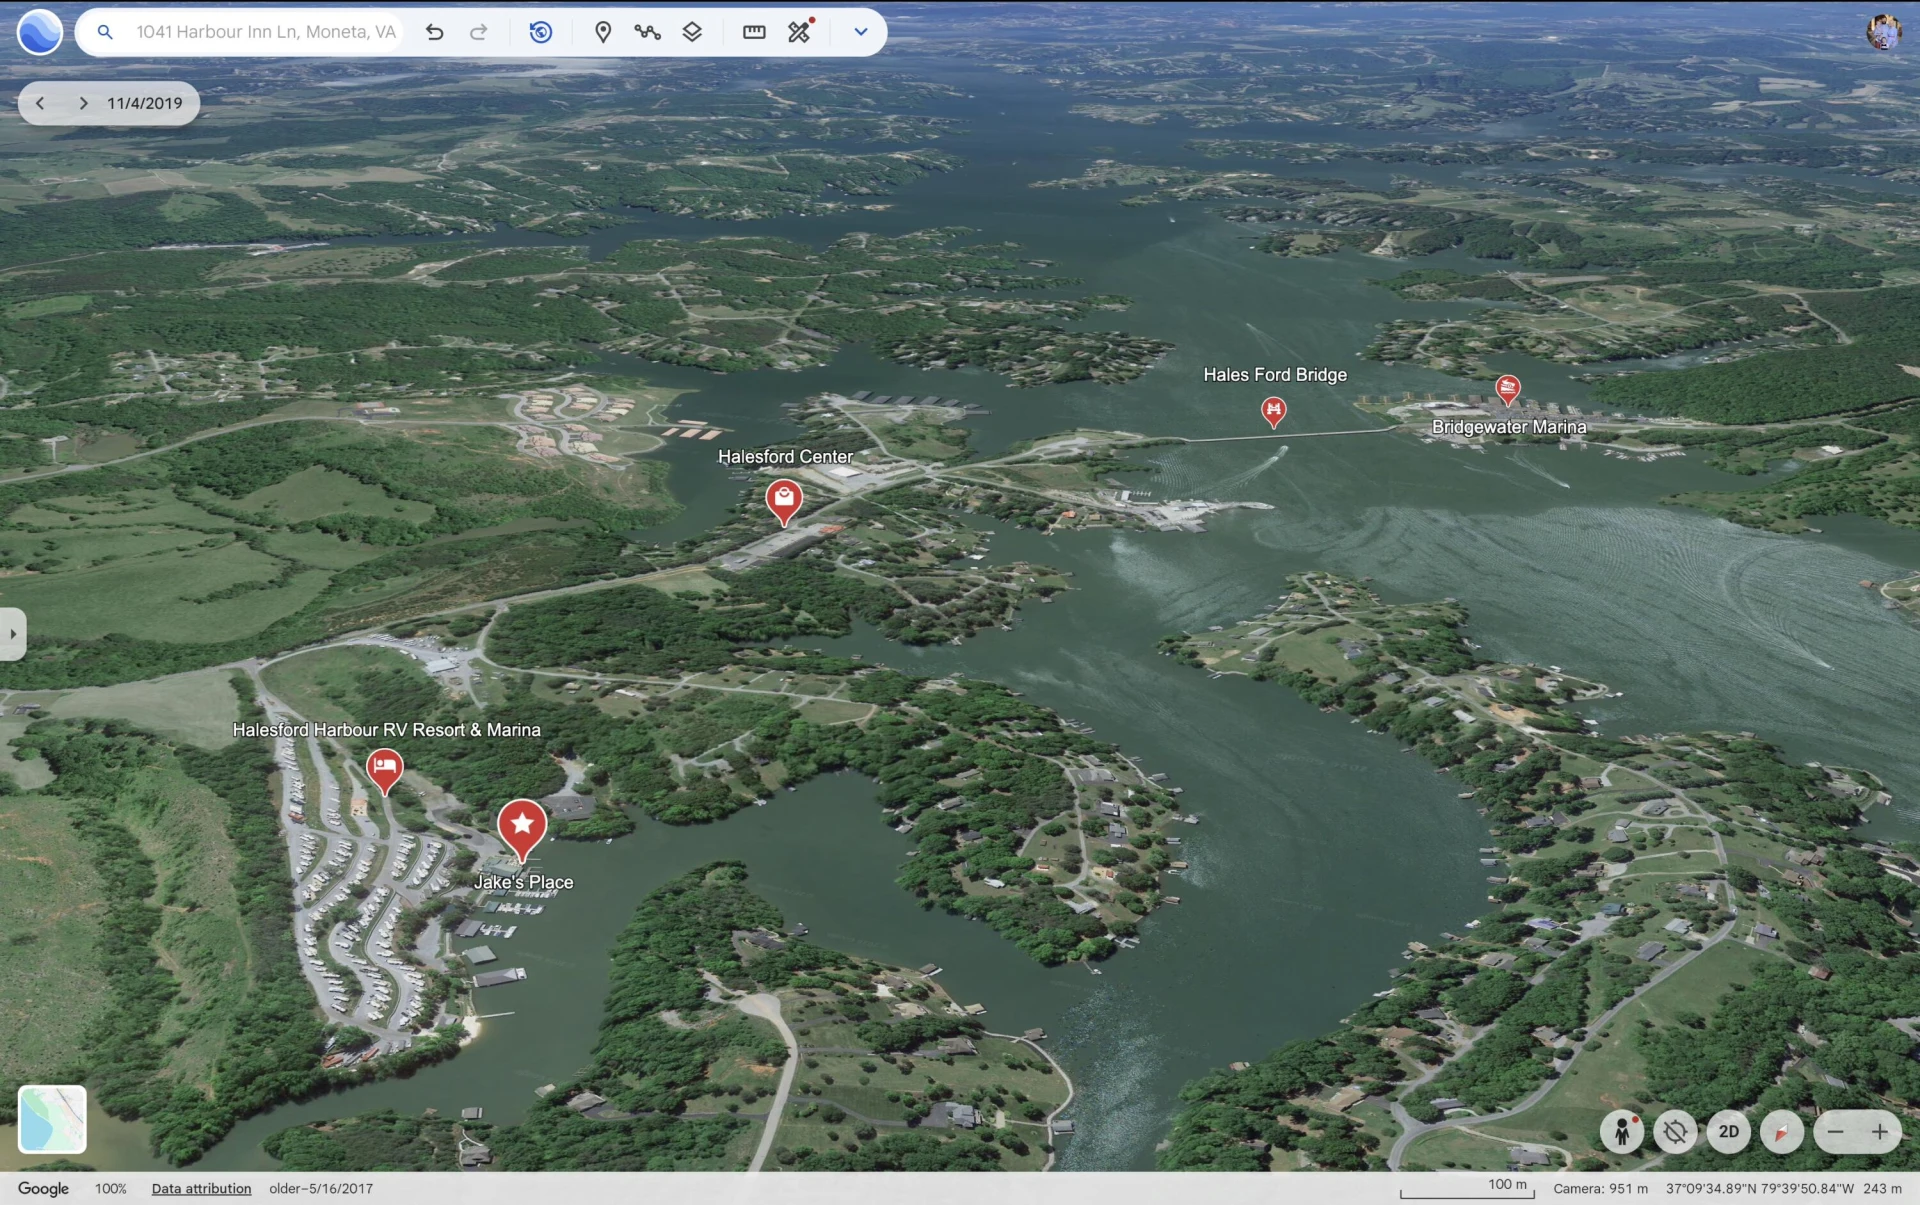Select the Hales Ford Bridge label
This screenshot has height=1205, width=1920.
[1275, 375]
